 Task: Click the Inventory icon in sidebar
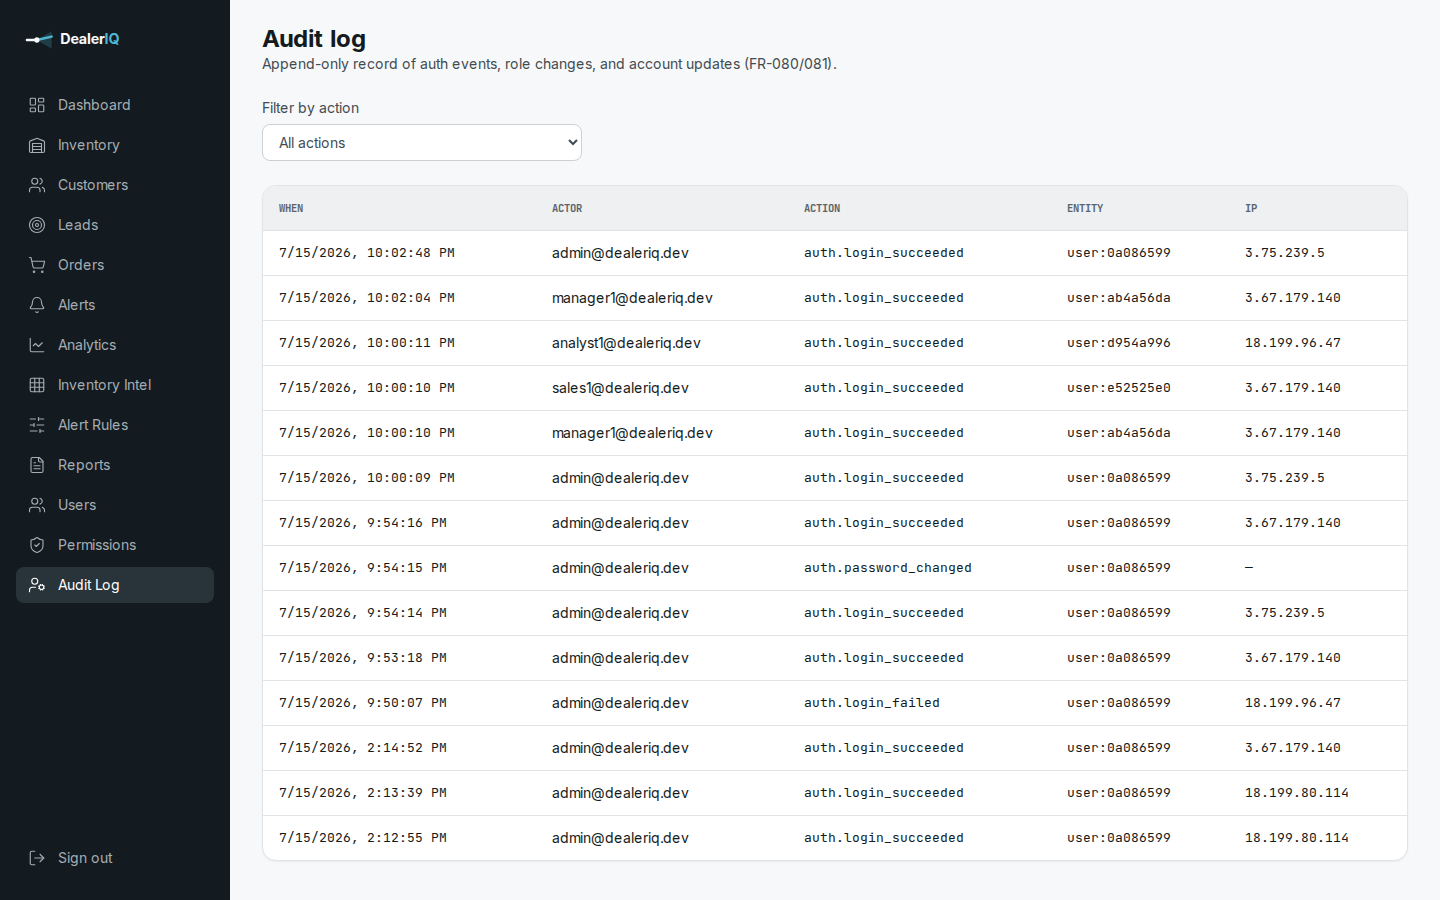[x=37, y=145]
